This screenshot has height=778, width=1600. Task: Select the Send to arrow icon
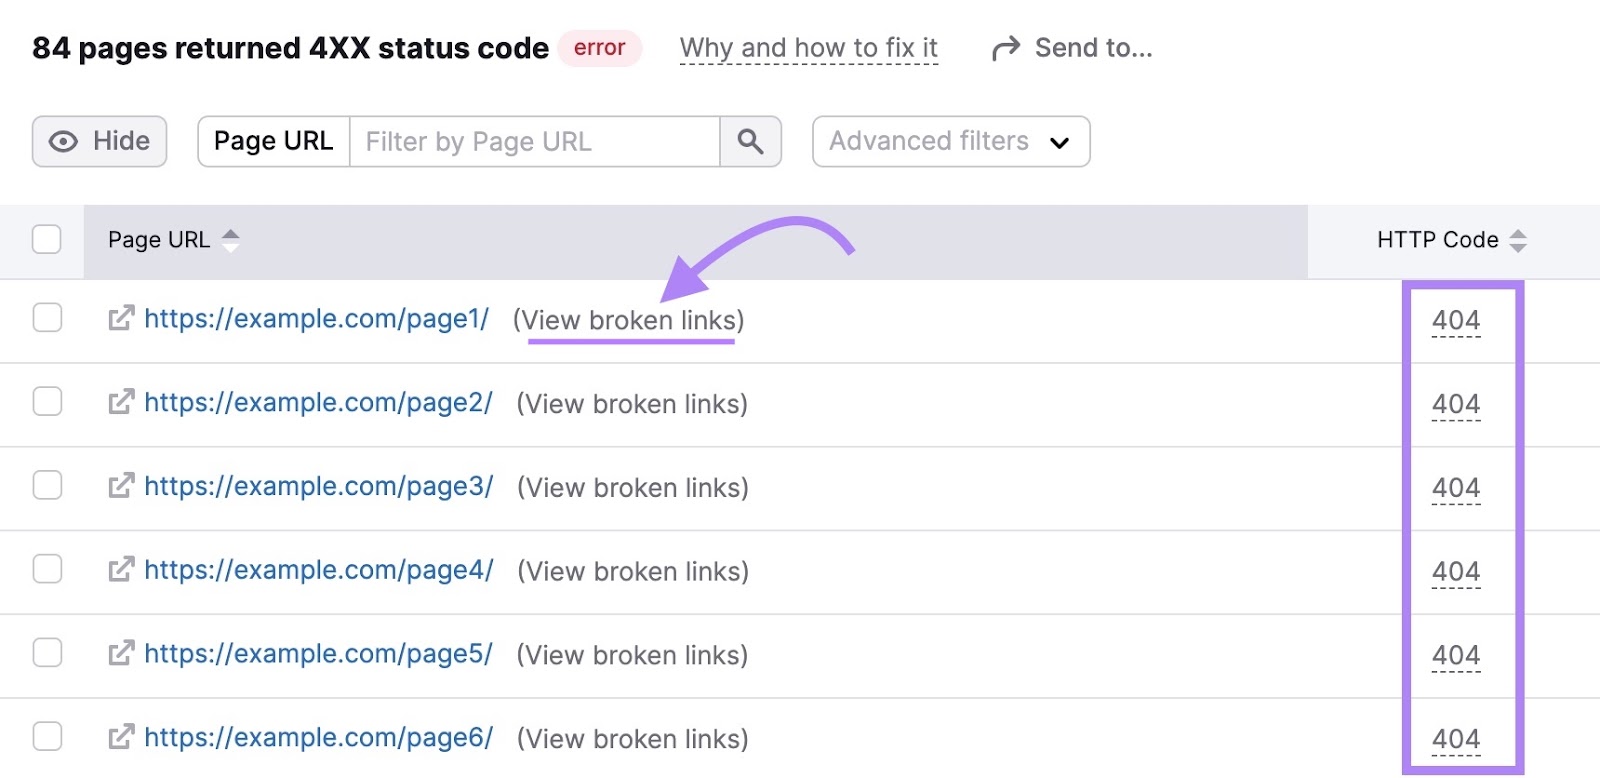point(1004,46)
